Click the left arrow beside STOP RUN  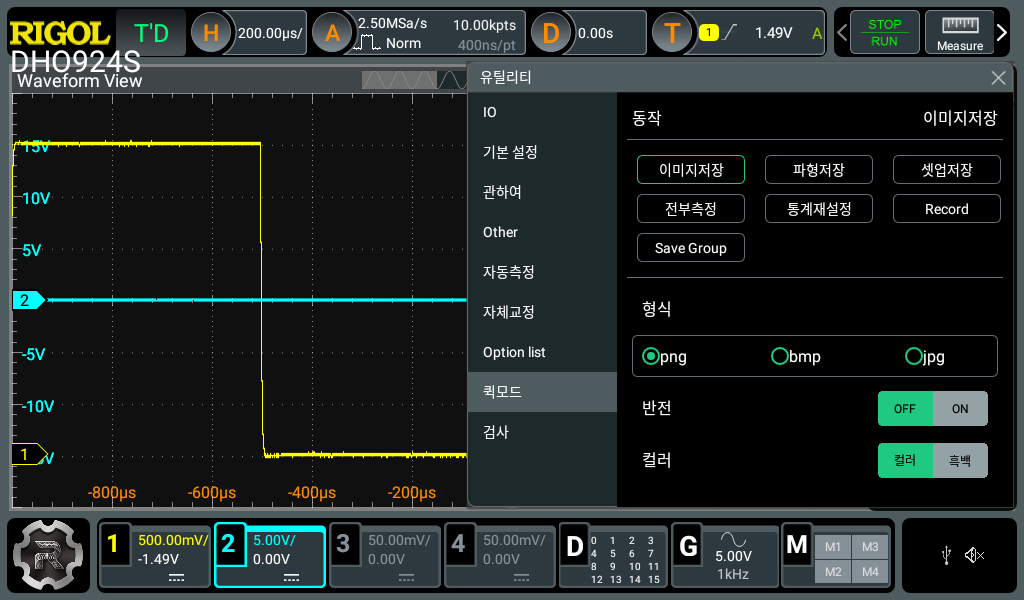(x=842, y=32)
